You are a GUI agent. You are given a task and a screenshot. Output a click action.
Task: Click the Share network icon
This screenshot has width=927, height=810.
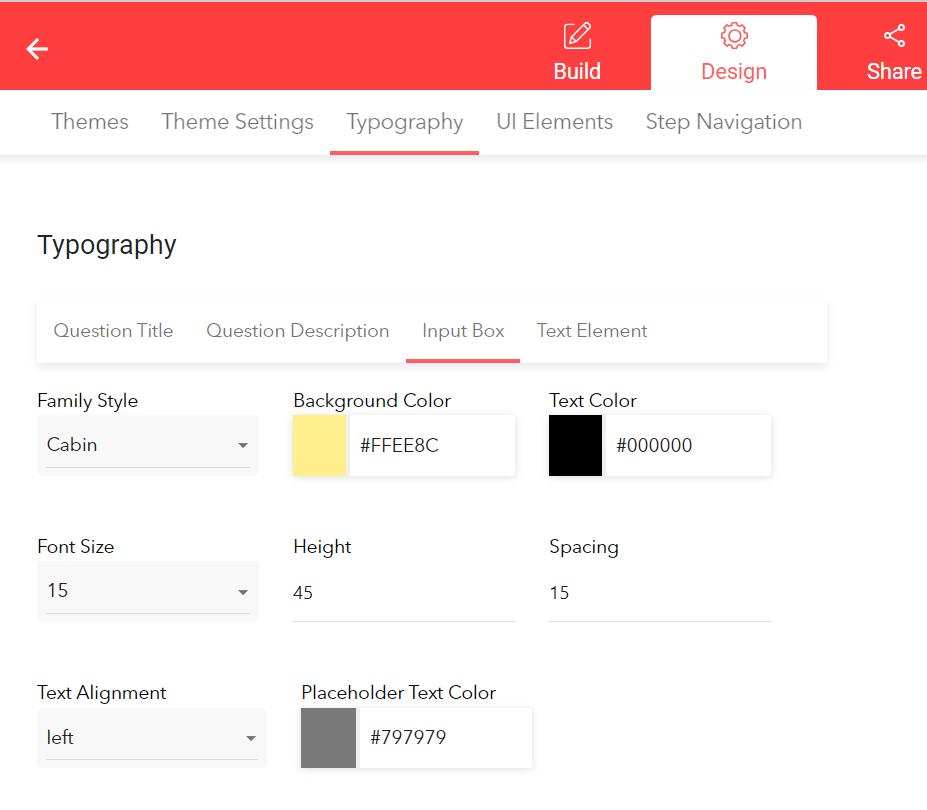(x=894, y=36)
